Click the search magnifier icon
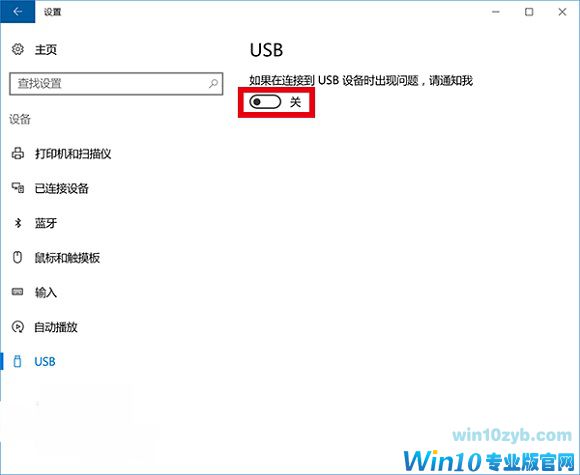Viewport: 580px width, 475px height. click(x=213, y=84)
